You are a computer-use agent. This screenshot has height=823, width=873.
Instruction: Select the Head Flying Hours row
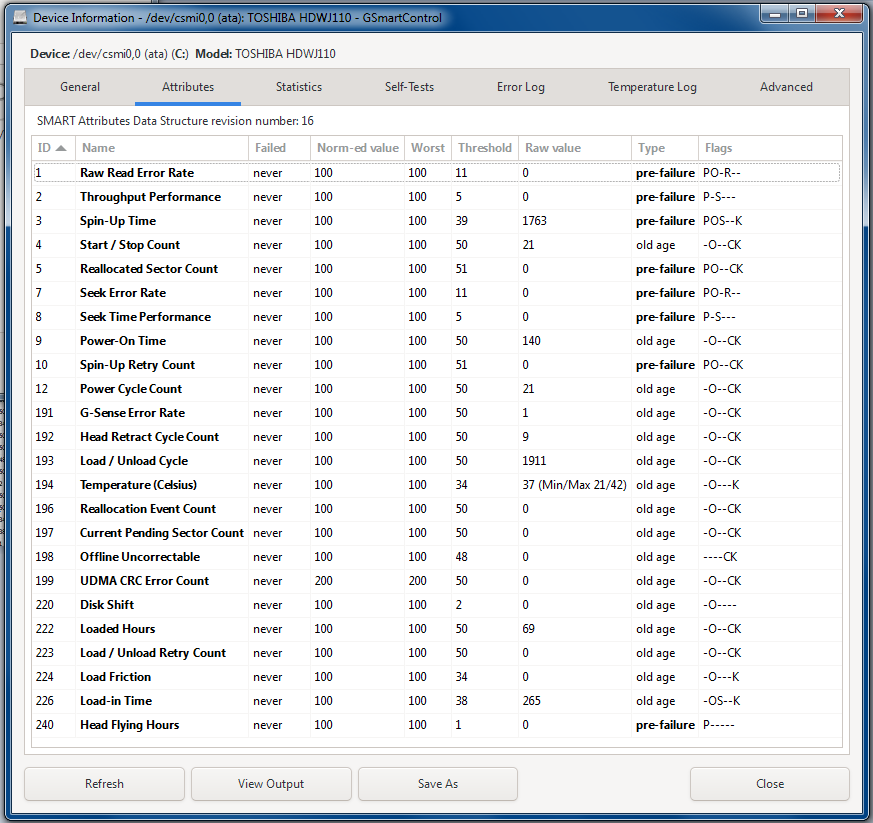(x=436, y=724)
